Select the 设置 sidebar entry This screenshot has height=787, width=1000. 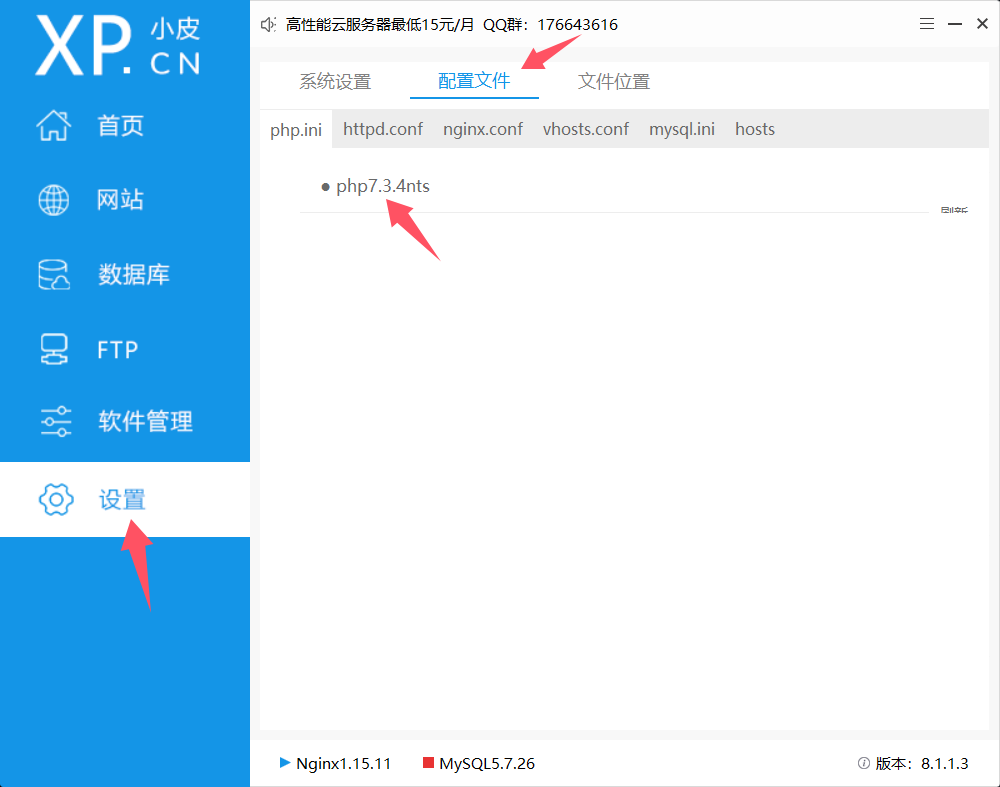124,499
